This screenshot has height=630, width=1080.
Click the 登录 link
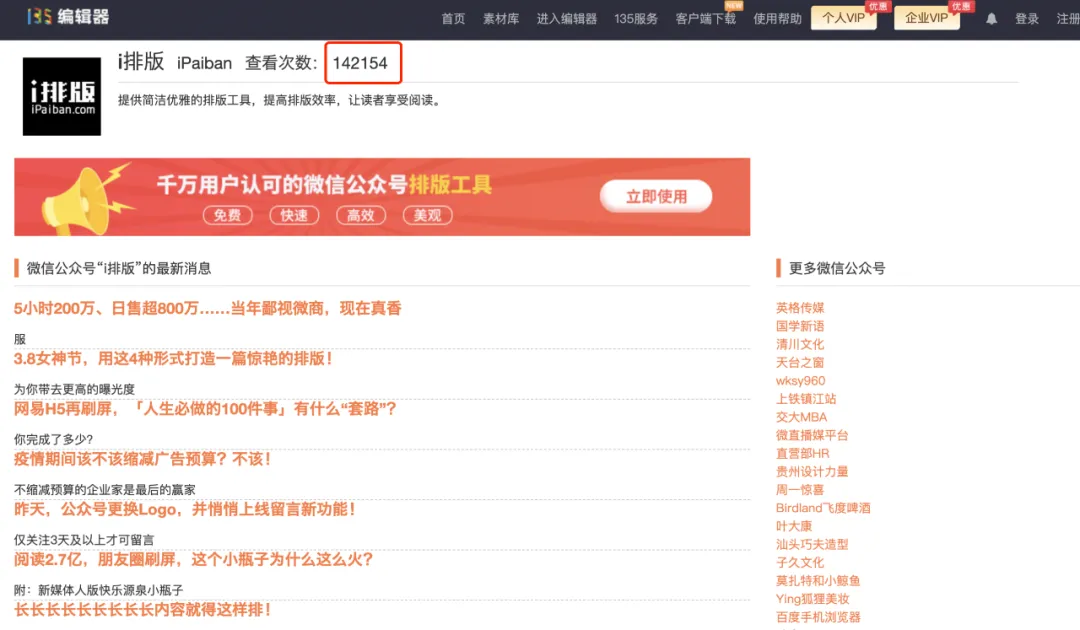pos(1026,19)
